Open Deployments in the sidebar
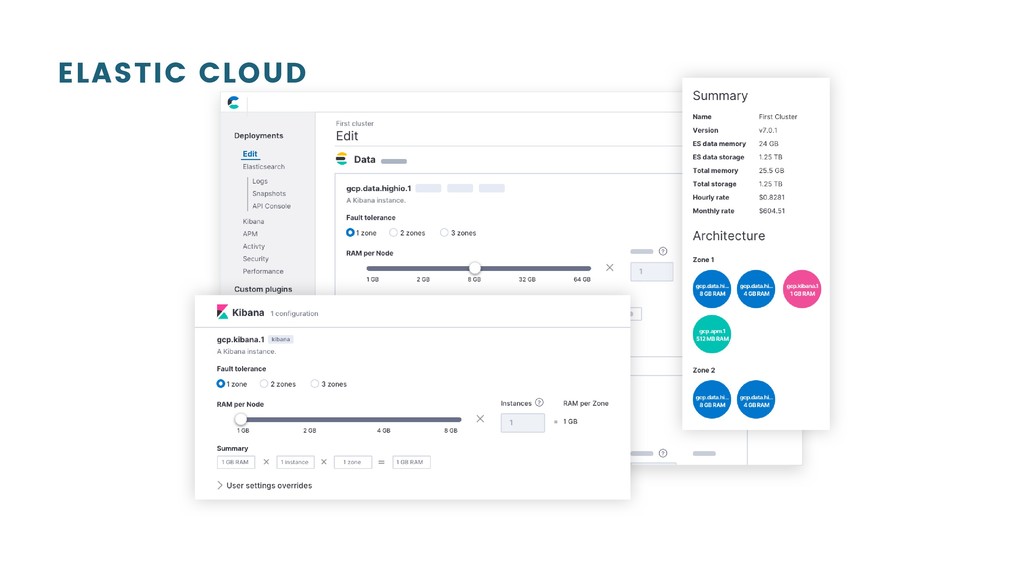Screen dimensions: 1024x576 259,135
